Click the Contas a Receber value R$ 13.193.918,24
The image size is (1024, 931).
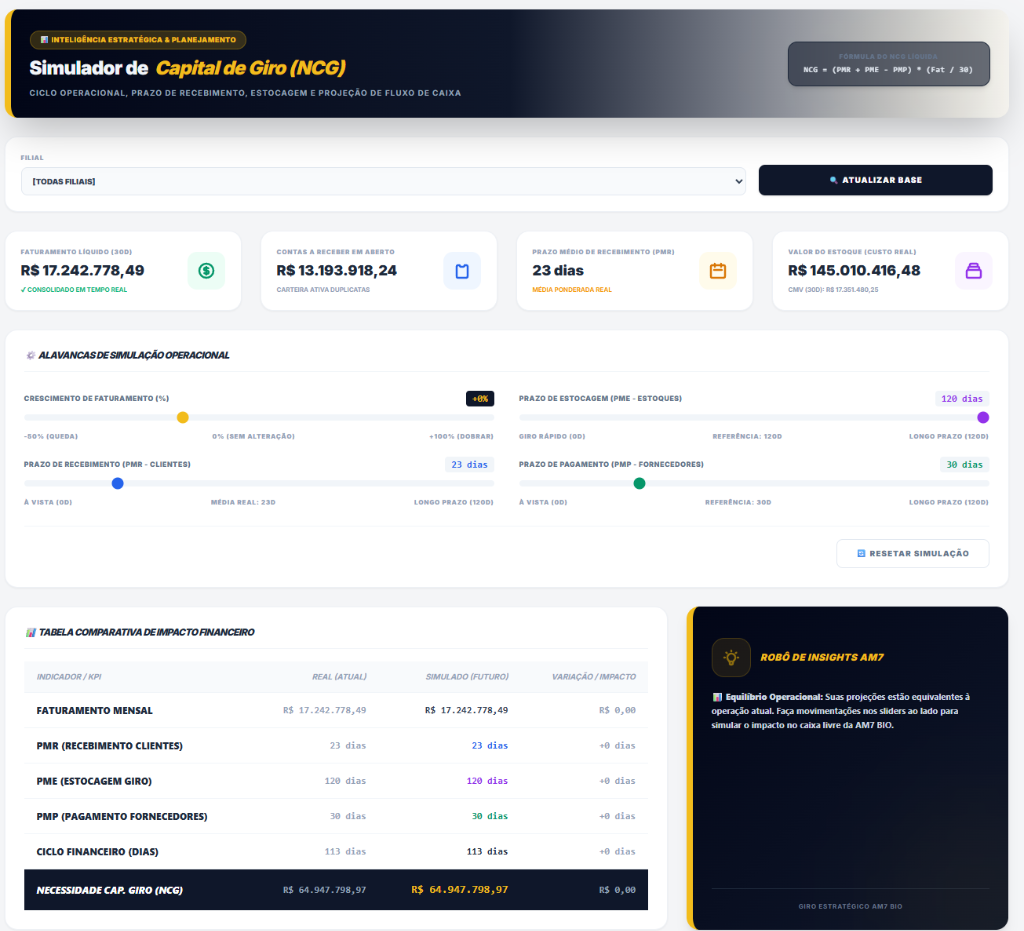(336, 270)
